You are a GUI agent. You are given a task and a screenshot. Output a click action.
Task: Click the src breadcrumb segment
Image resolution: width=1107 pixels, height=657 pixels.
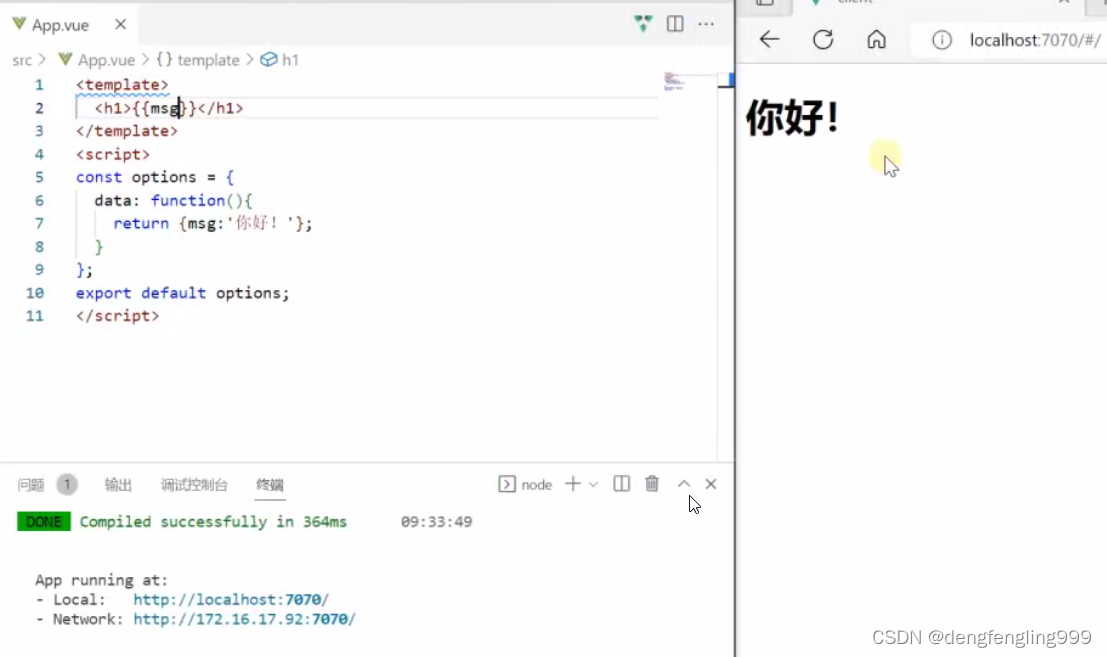click(22, 60)
